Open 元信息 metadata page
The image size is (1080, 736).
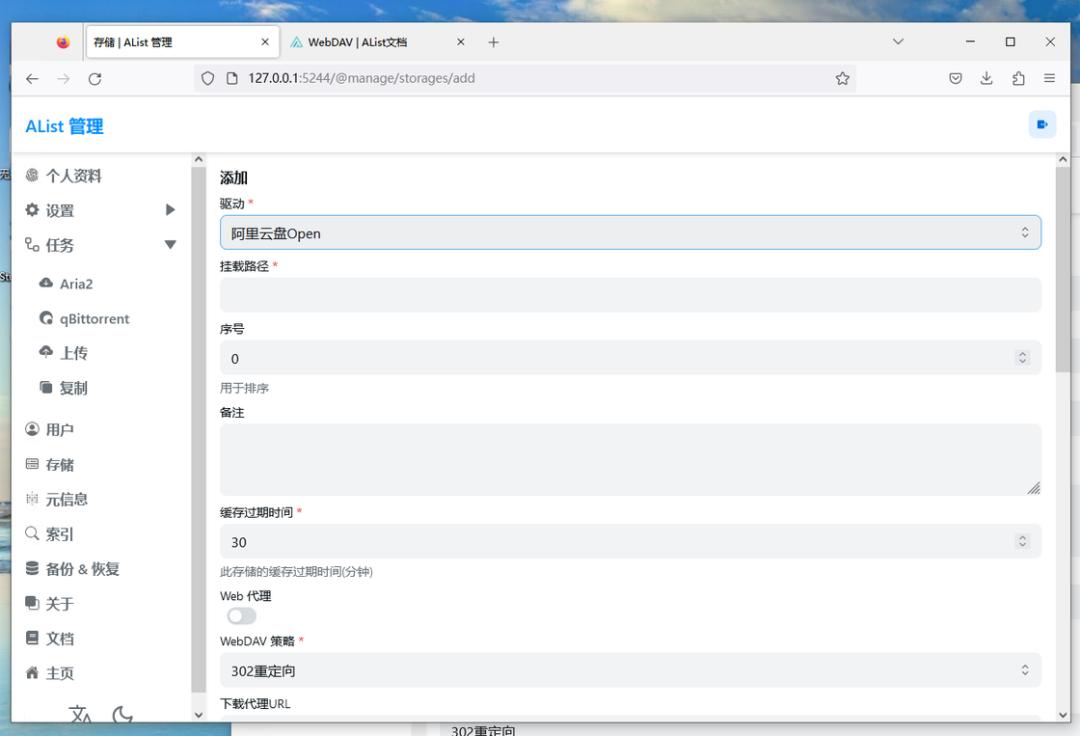click(56, 499)
